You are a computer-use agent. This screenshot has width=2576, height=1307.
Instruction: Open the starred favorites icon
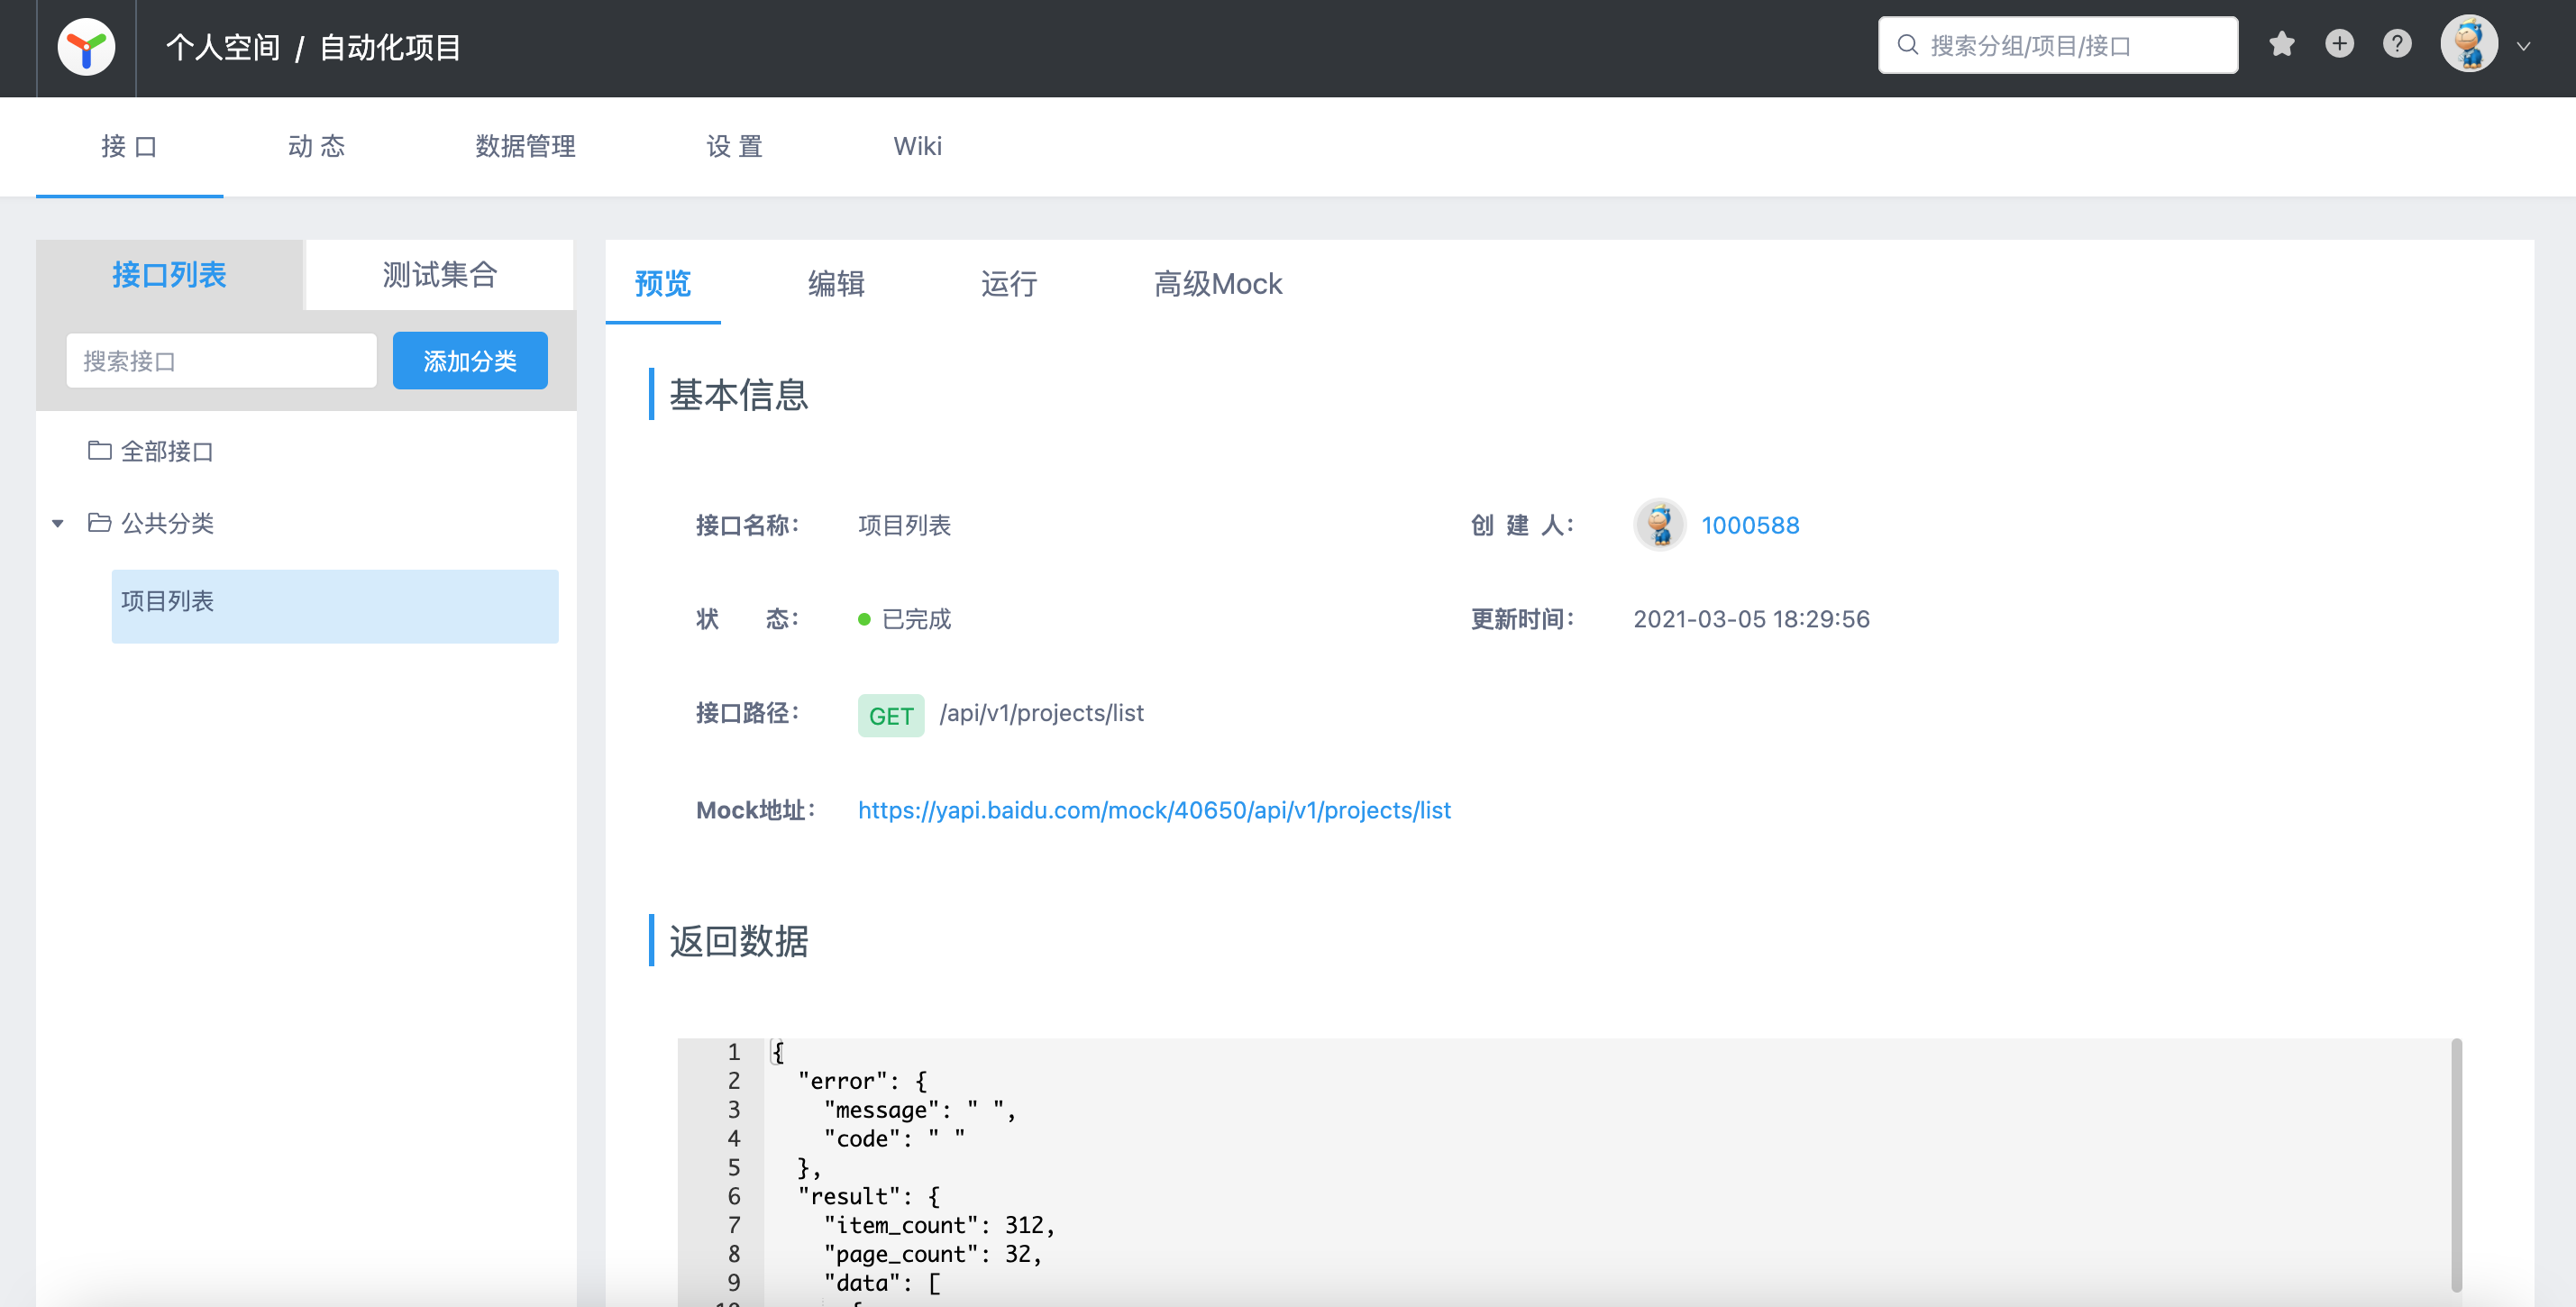2281,44
